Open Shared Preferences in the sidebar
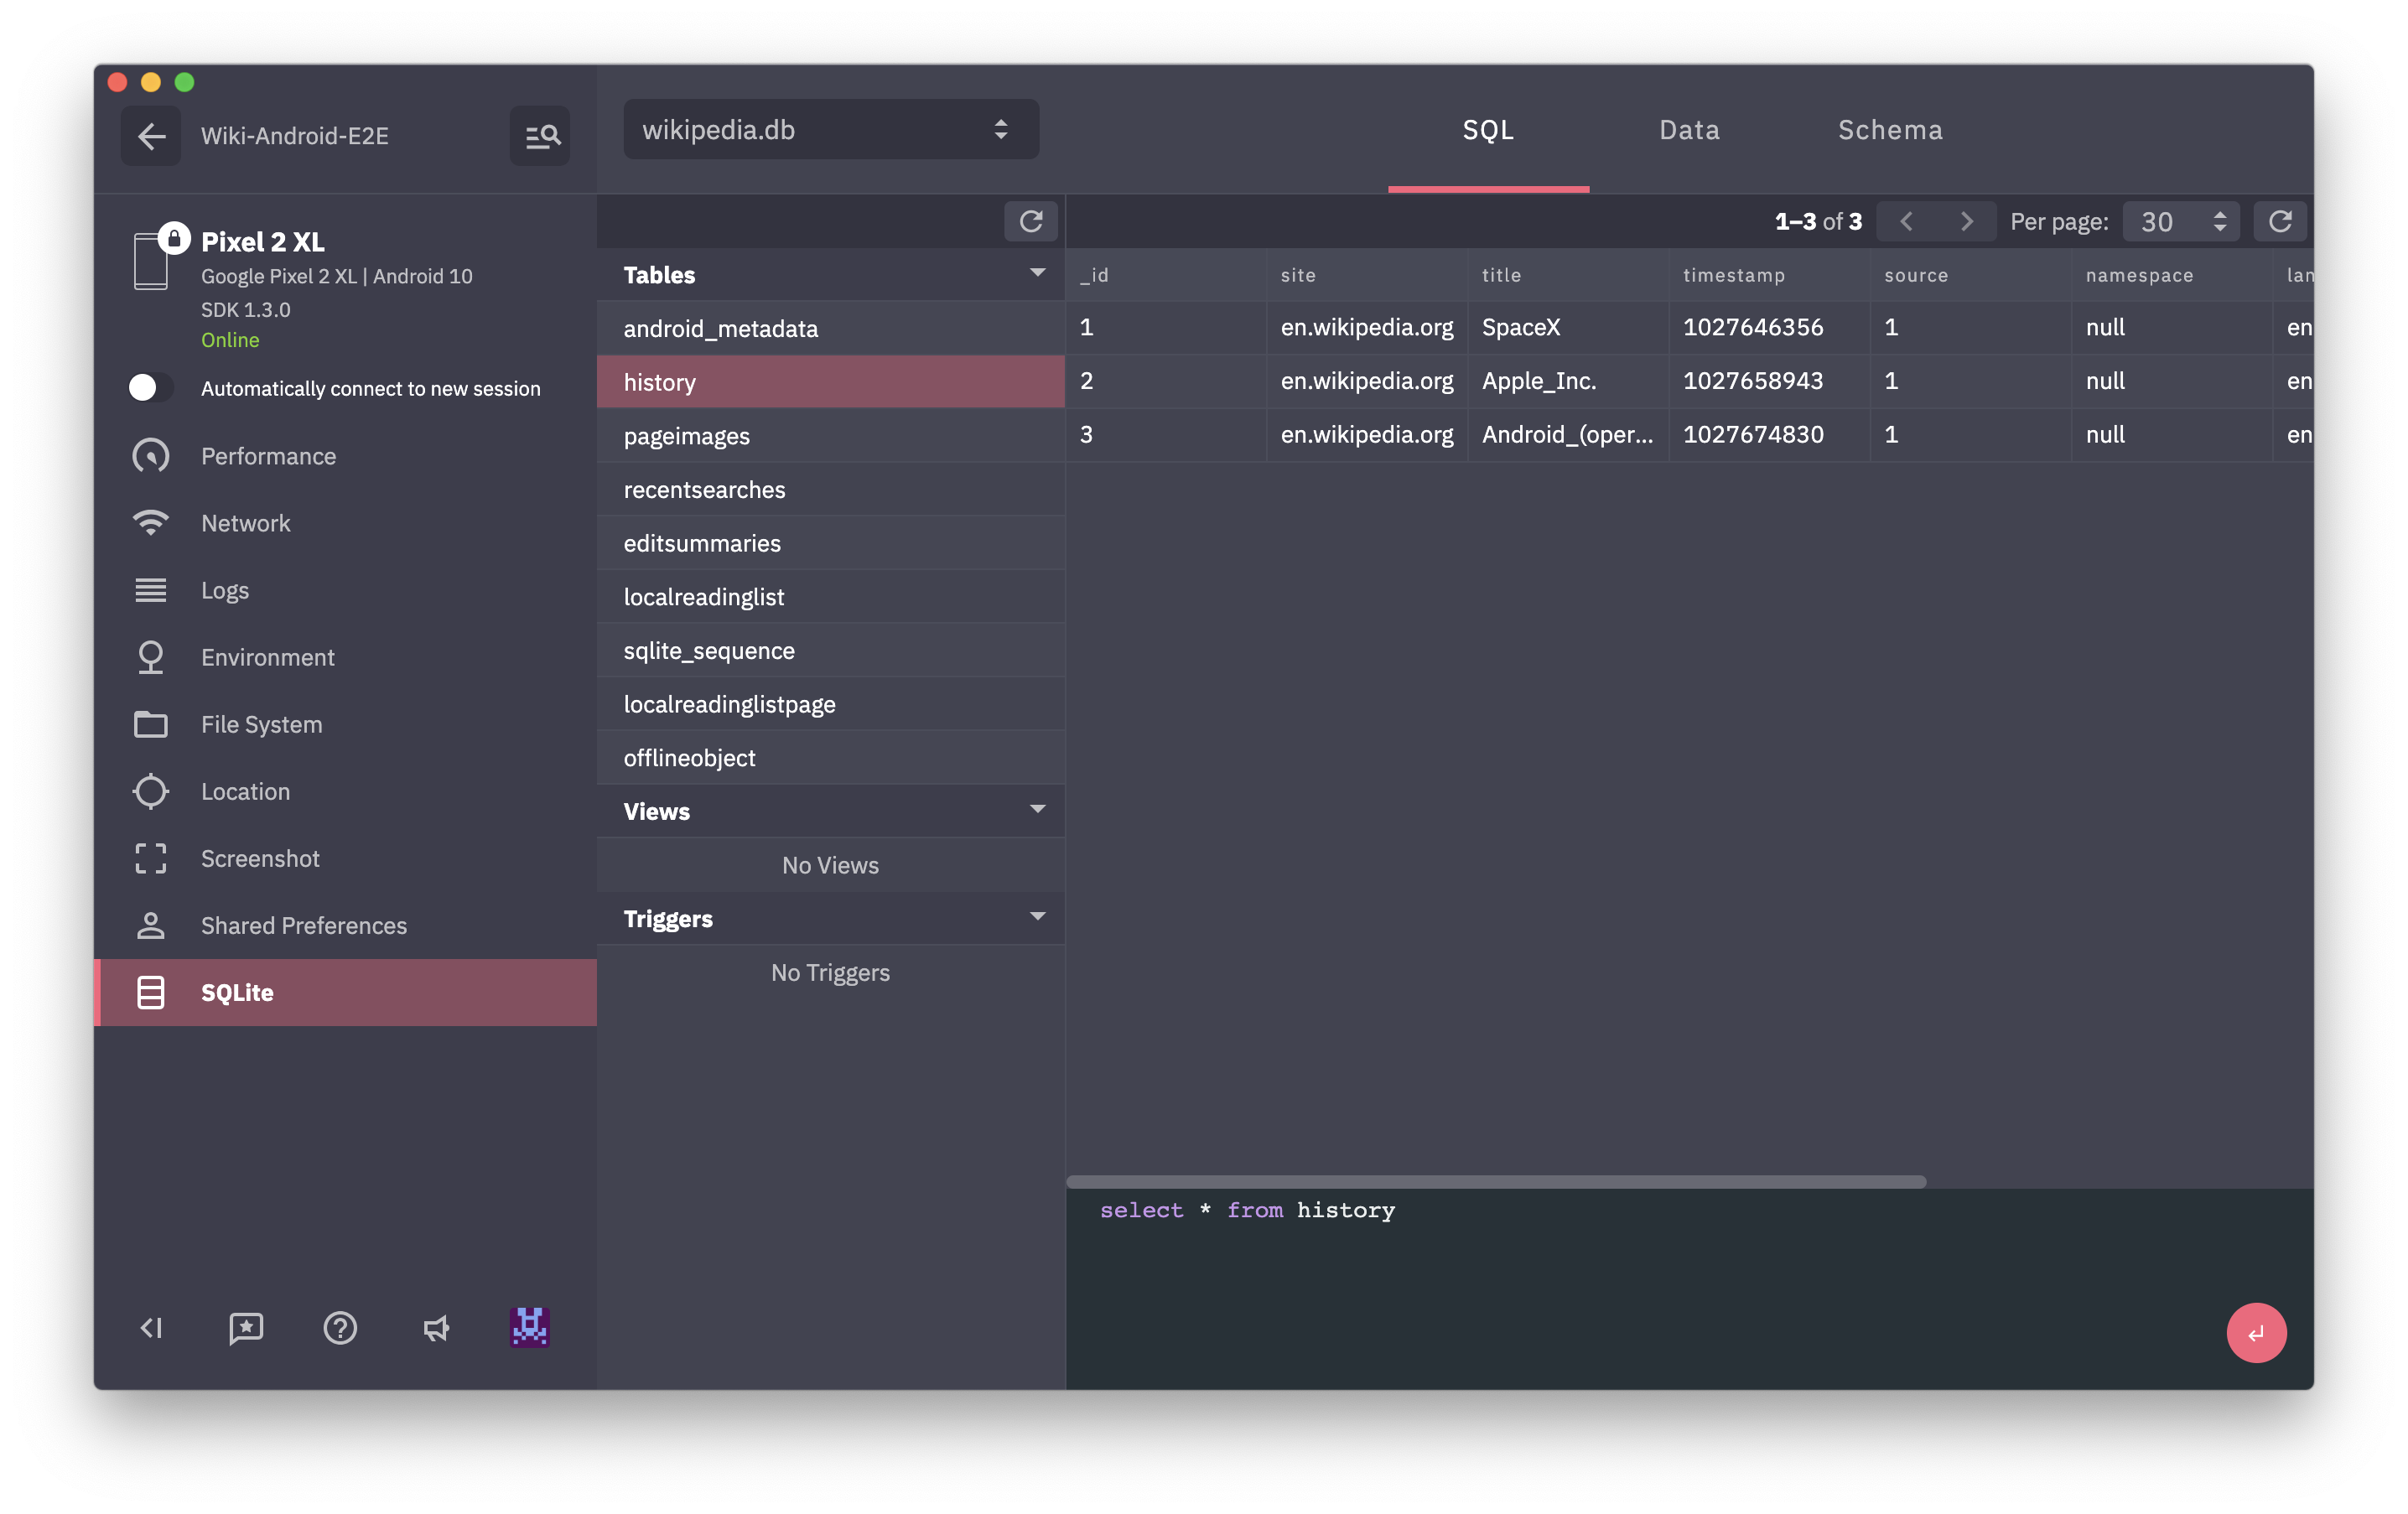2408x1514 pixels. coord(304,926)
